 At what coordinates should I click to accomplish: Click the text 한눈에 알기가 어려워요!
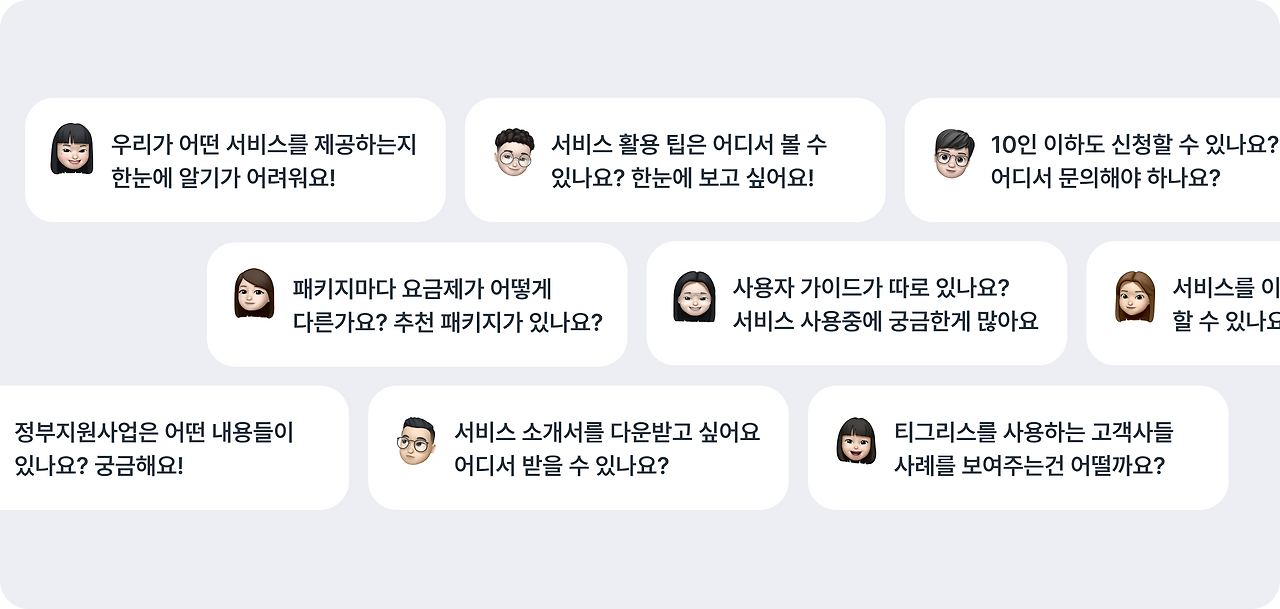point(223,178)
